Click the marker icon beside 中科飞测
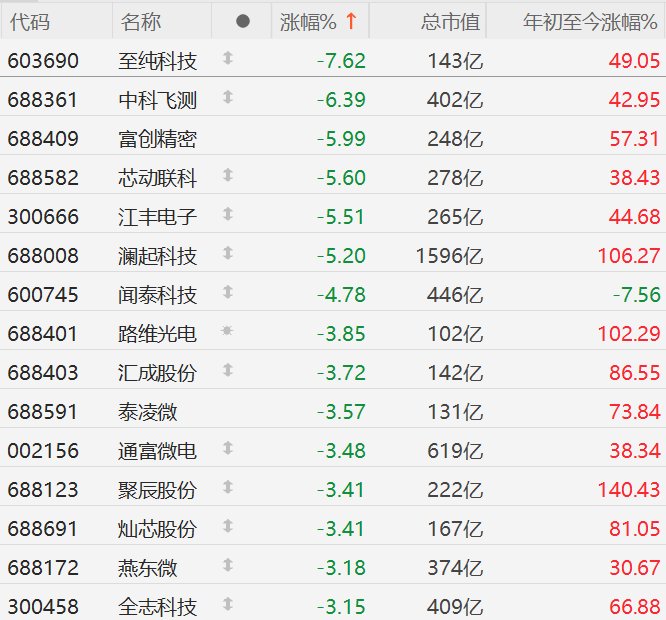The height and width of the screenshot is (620, 666). [x=228, y=98]
